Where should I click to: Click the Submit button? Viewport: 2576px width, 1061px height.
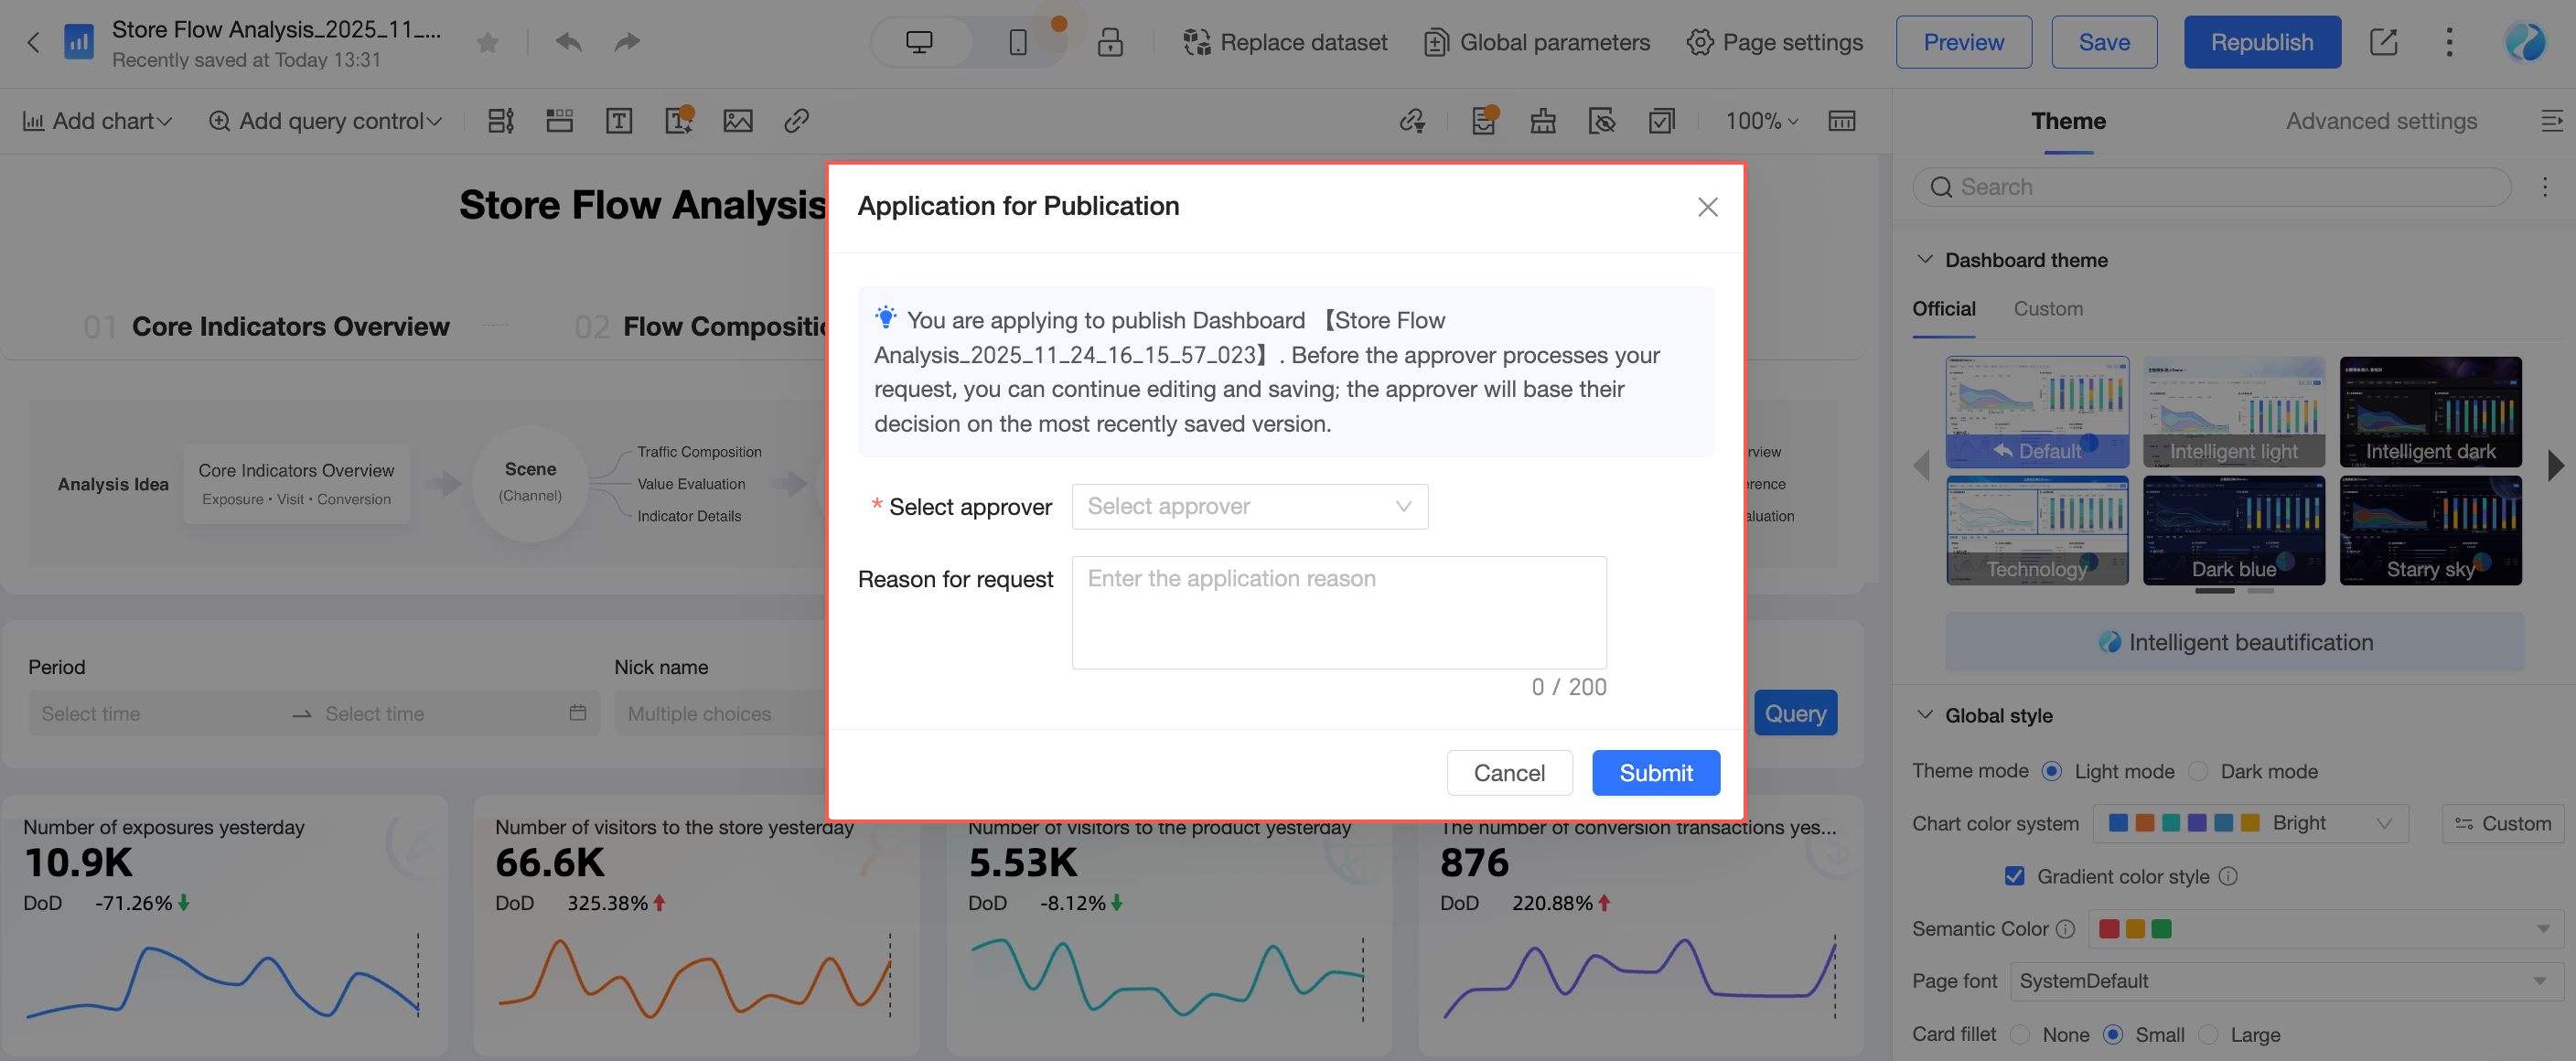tap(1655, 773)
